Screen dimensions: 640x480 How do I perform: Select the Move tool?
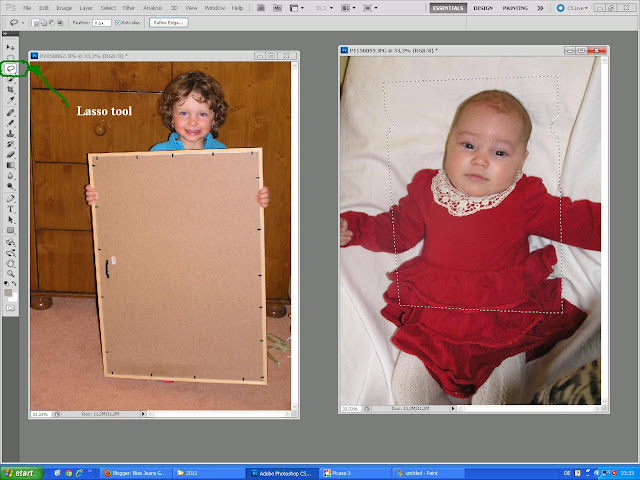[11, 48]
